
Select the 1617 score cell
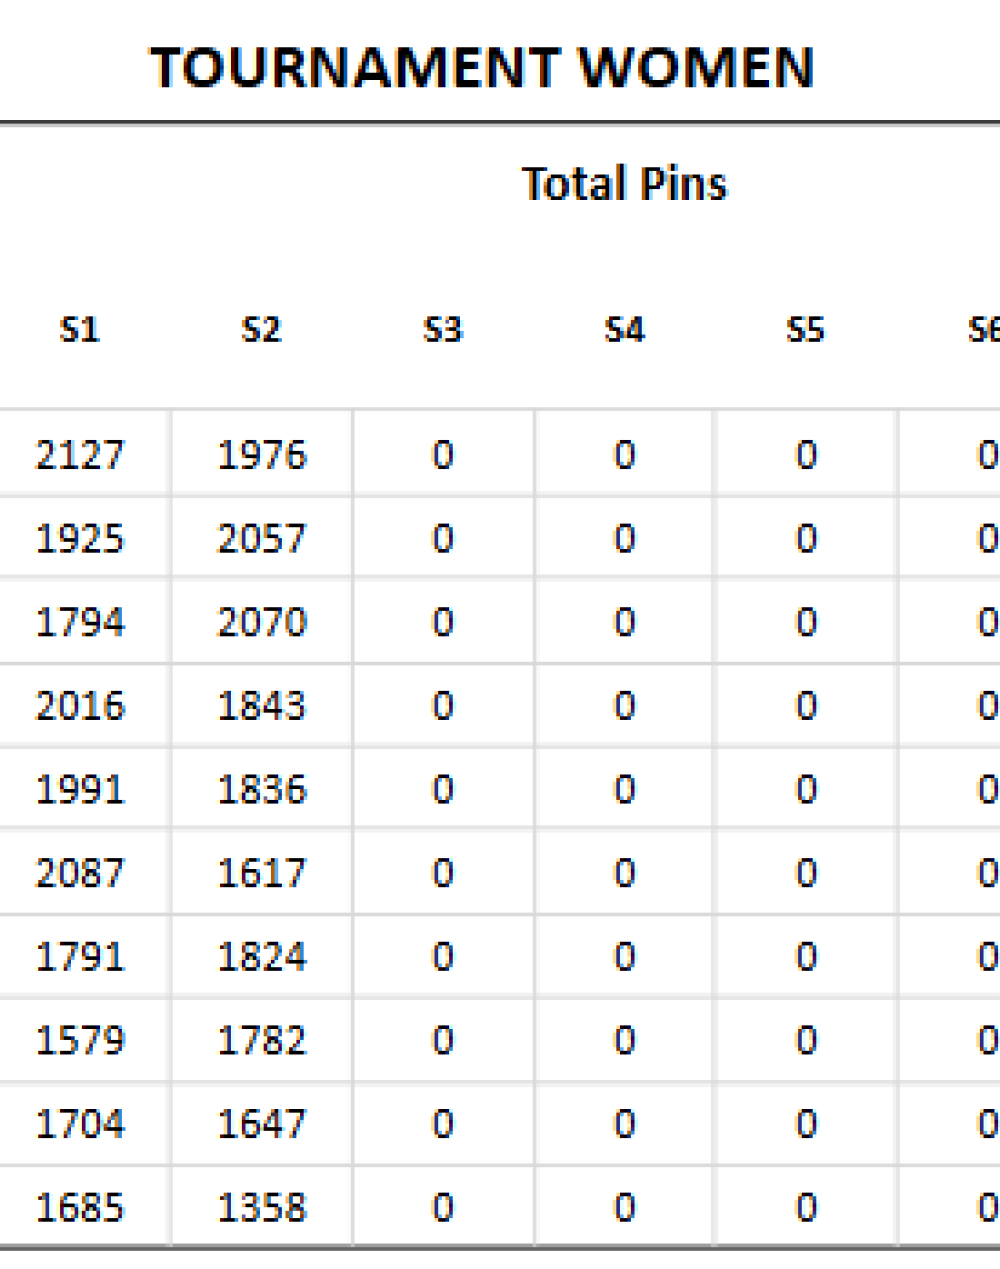pyautogui.click(x=261, y=873)
